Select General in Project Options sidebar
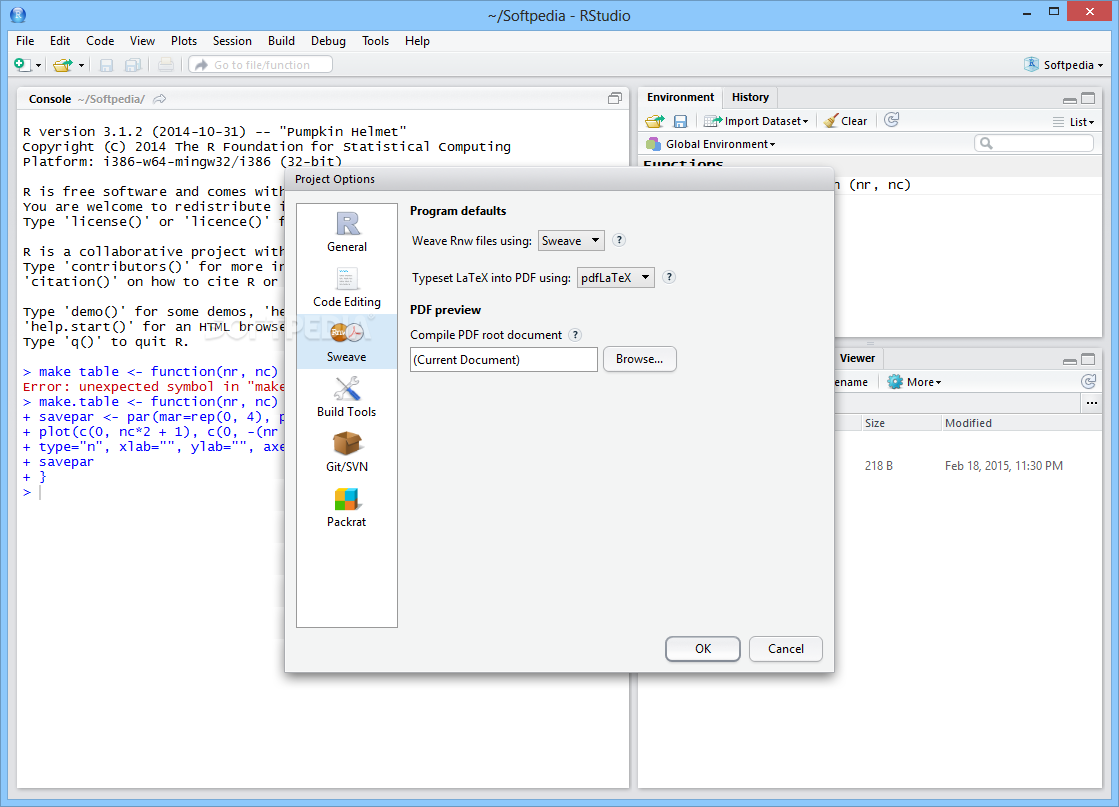 pyautogui.click(x=347, y=233)
